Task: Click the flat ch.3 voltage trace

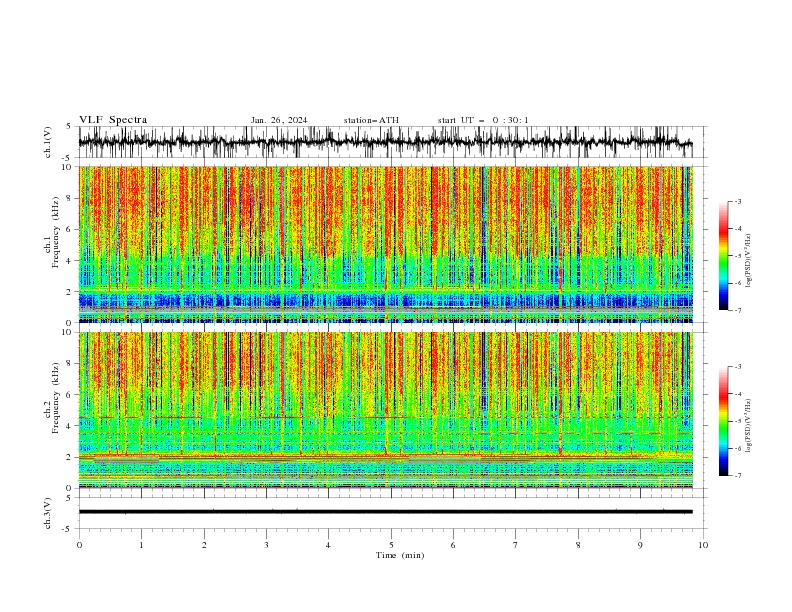Action: tap(385, 512)
